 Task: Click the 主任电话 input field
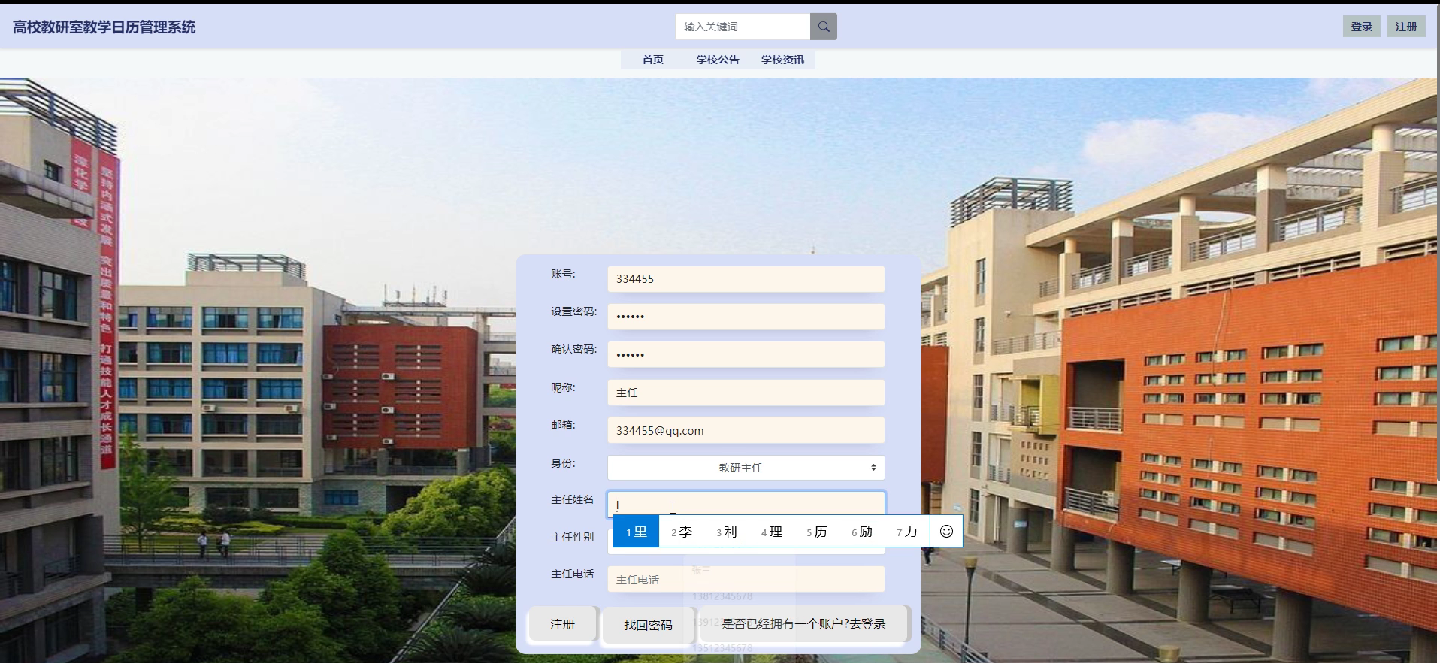click(746, 578)
